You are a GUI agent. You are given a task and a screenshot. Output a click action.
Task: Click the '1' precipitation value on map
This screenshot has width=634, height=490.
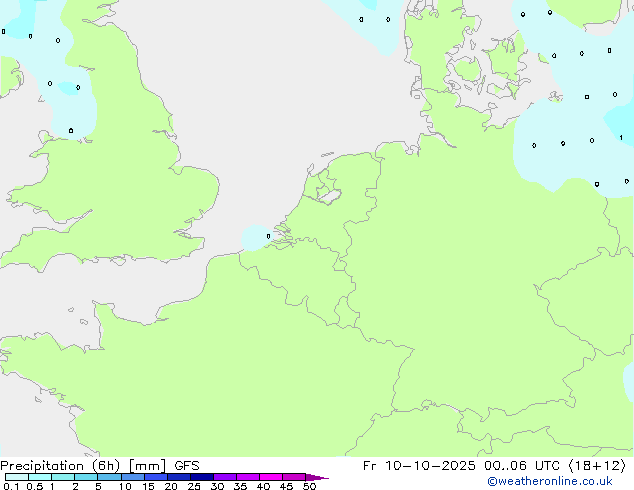(621, 138)
